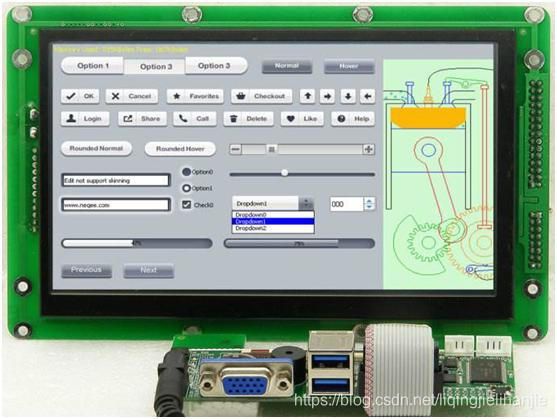
Task: Click the 000 spin box field
Action: [x=347, y=204]
